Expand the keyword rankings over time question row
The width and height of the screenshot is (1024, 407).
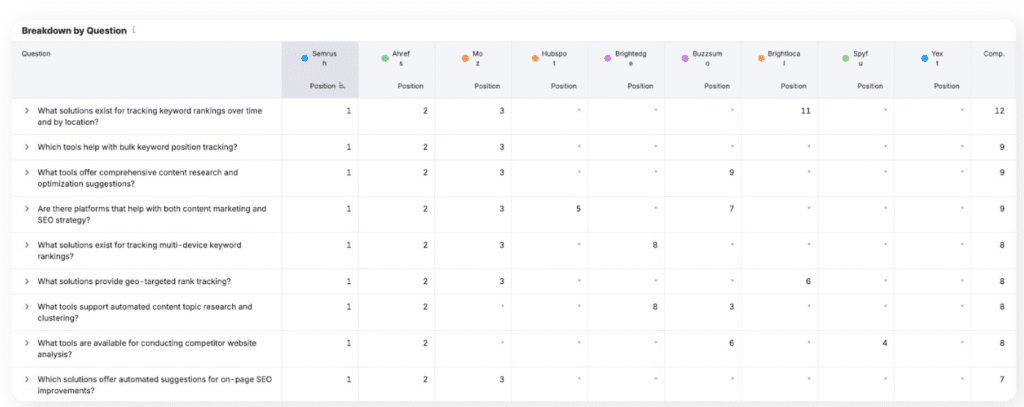[27, 110]
